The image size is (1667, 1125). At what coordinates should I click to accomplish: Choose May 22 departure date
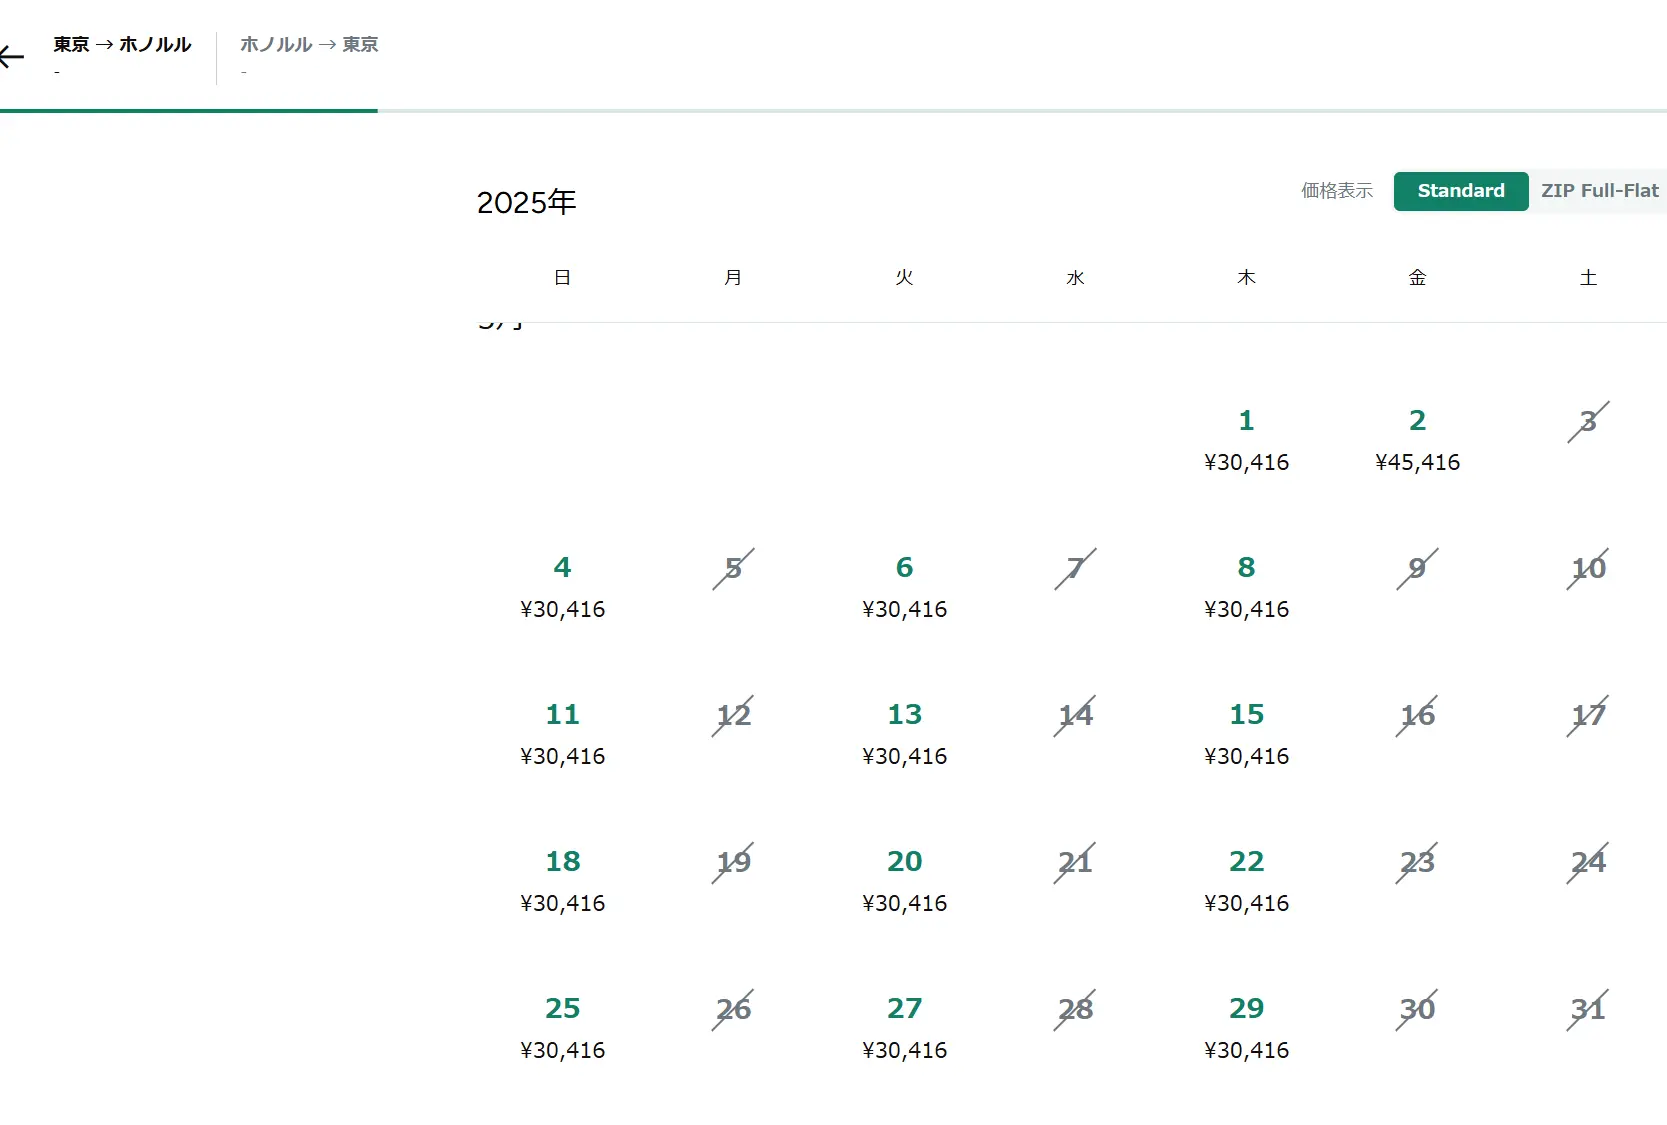pyautogui.click(x=1246, y=881)
